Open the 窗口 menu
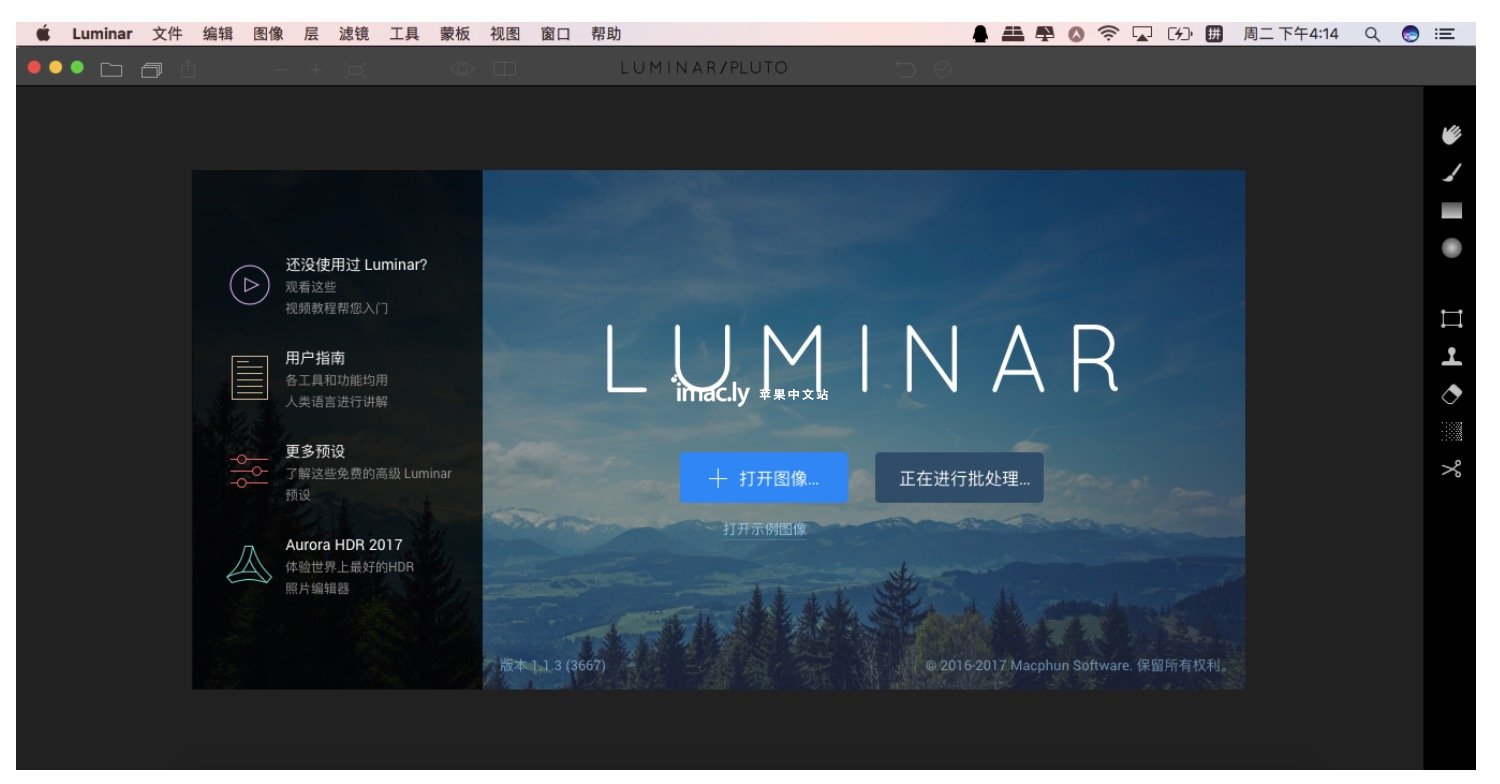 (x=555, y=34)
